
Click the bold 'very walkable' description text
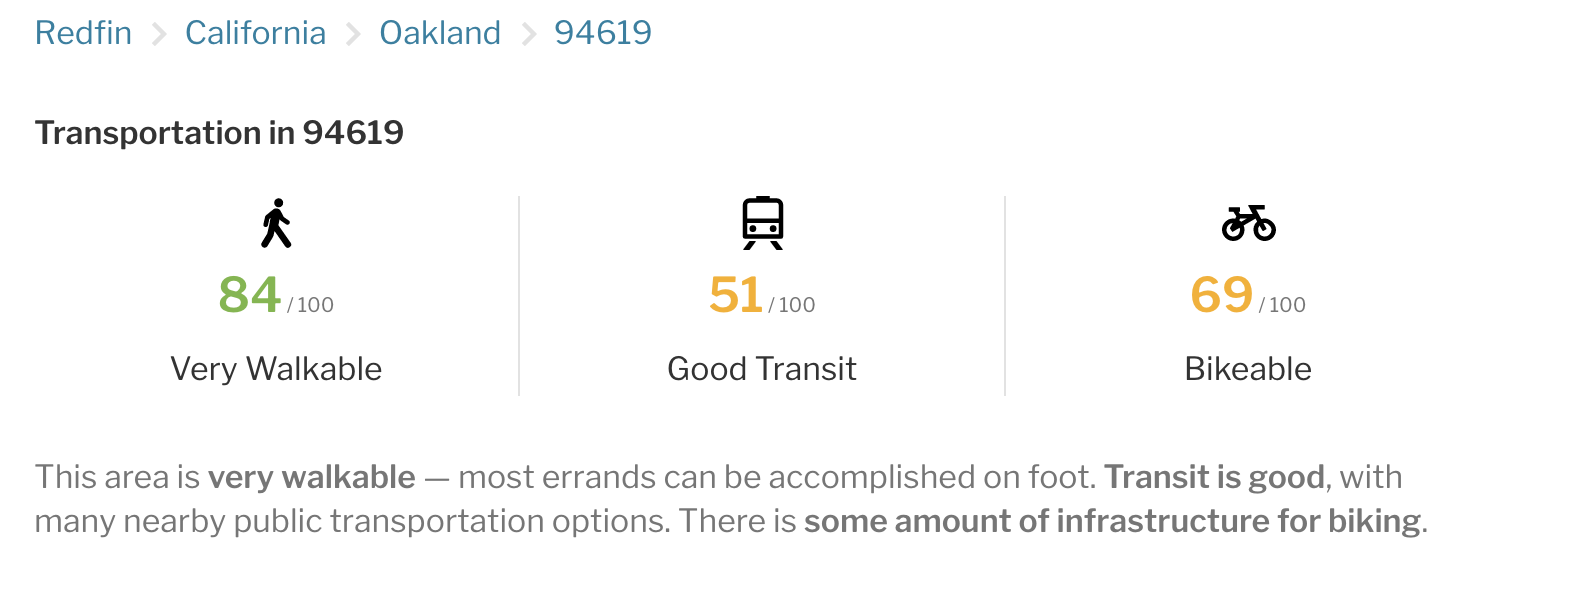click(311, 477)
